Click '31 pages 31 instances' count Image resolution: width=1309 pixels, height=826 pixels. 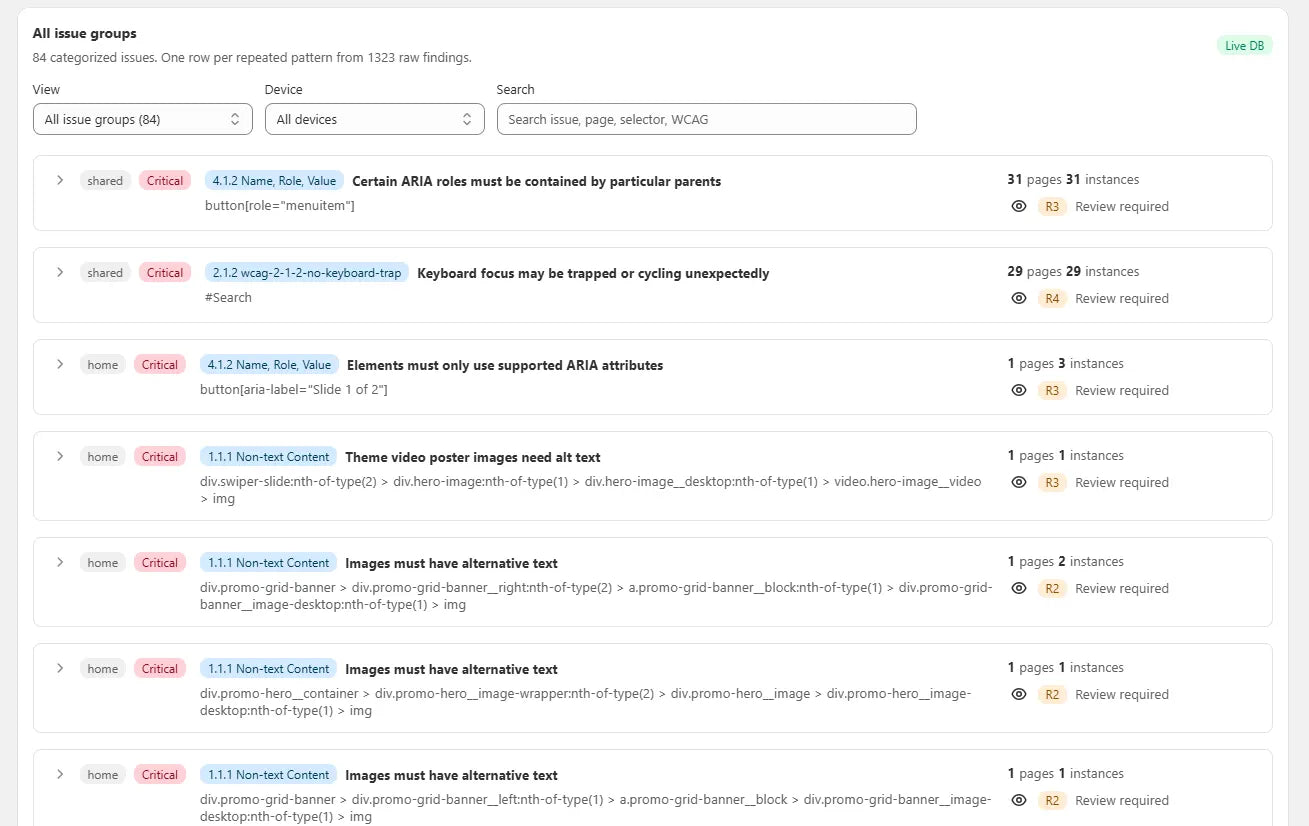pyautogui.click(x=1073, y=180)
